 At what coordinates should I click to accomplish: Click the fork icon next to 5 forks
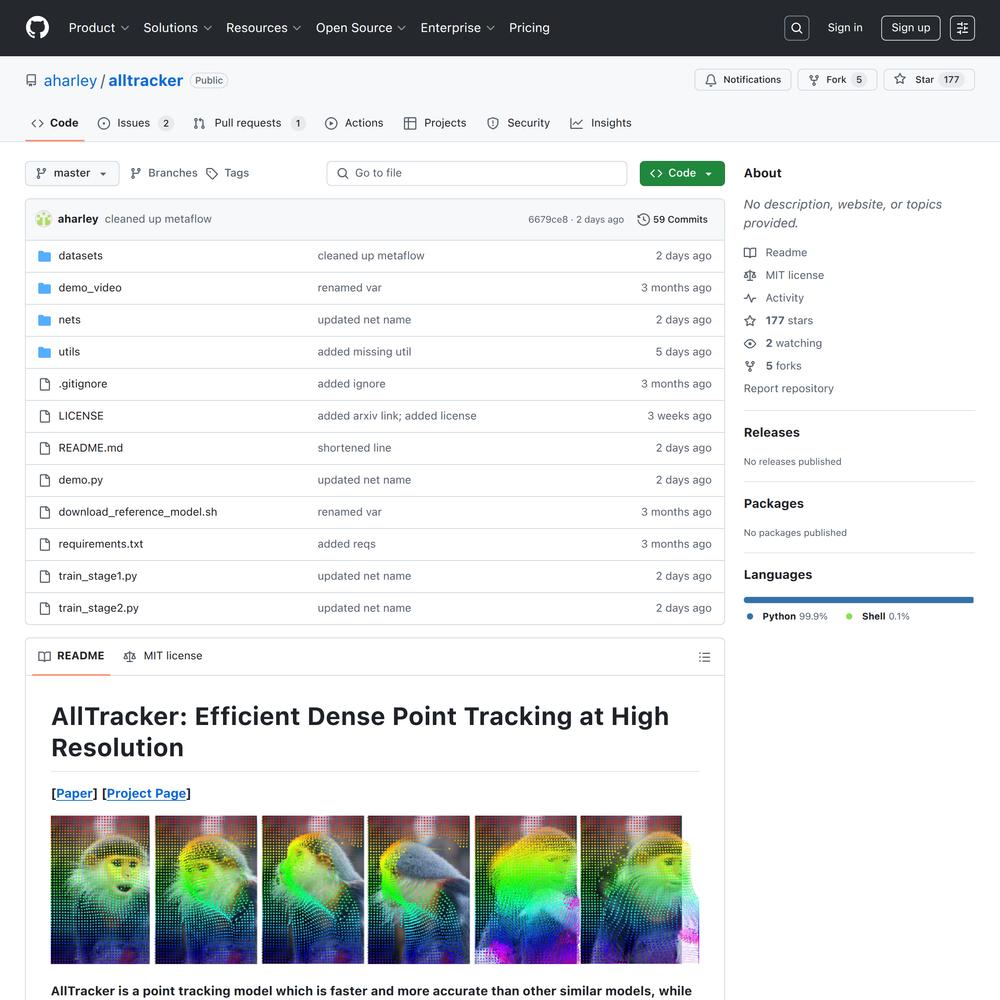point(750,365)
